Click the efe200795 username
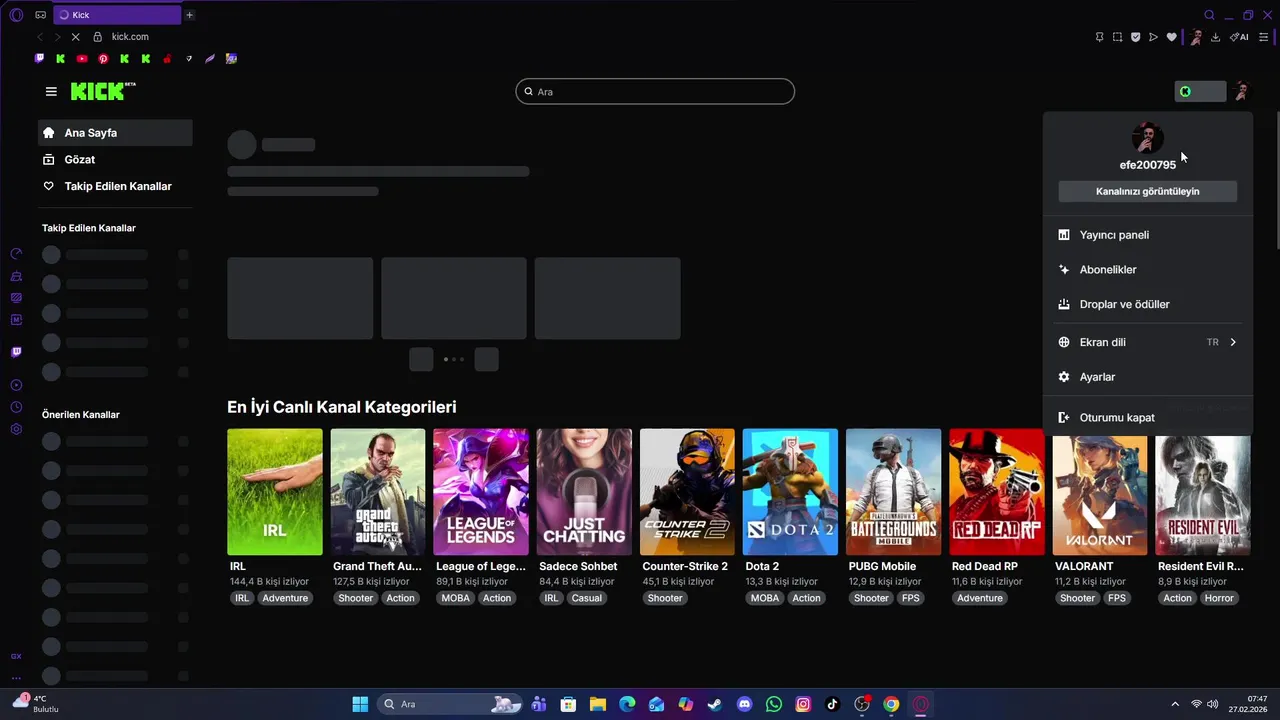Viewport: 1280px width, 720px height. [1147, 165]
